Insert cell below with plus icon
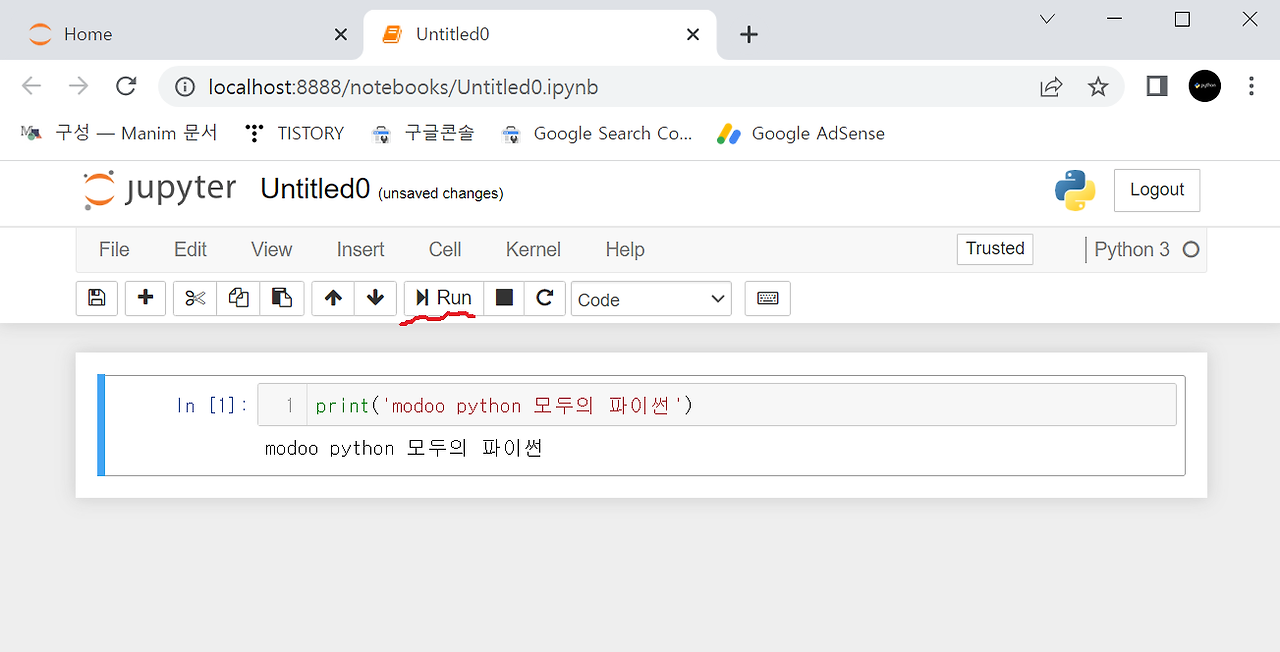The image size is (1280, 652). tap(145, 298)
